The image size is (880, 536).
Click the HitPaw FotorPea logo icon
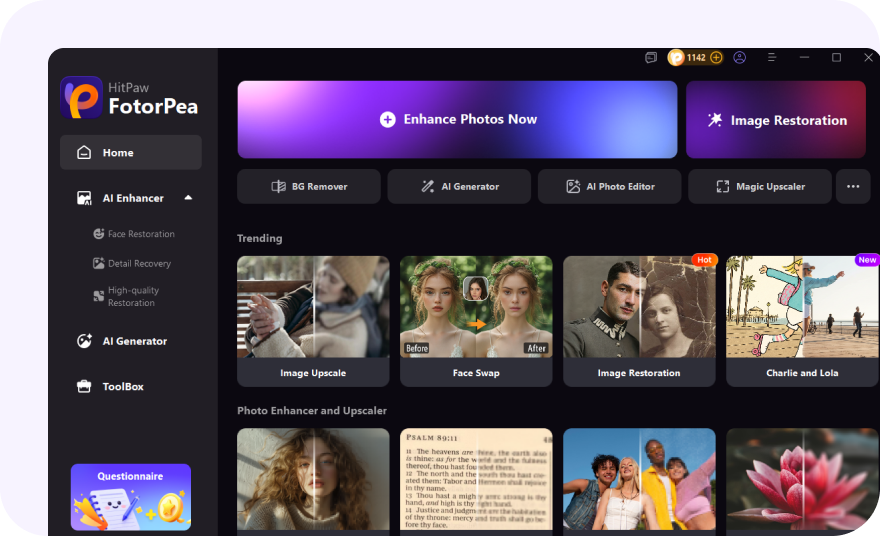(82, 97)
